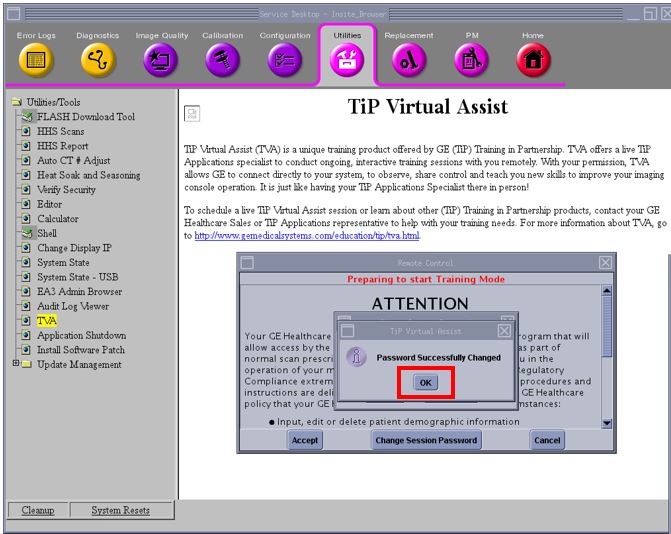Switch to the System Resets tab
Image resolution: width=671 pixels, height=534 pixels.
[x=120, y=510]
